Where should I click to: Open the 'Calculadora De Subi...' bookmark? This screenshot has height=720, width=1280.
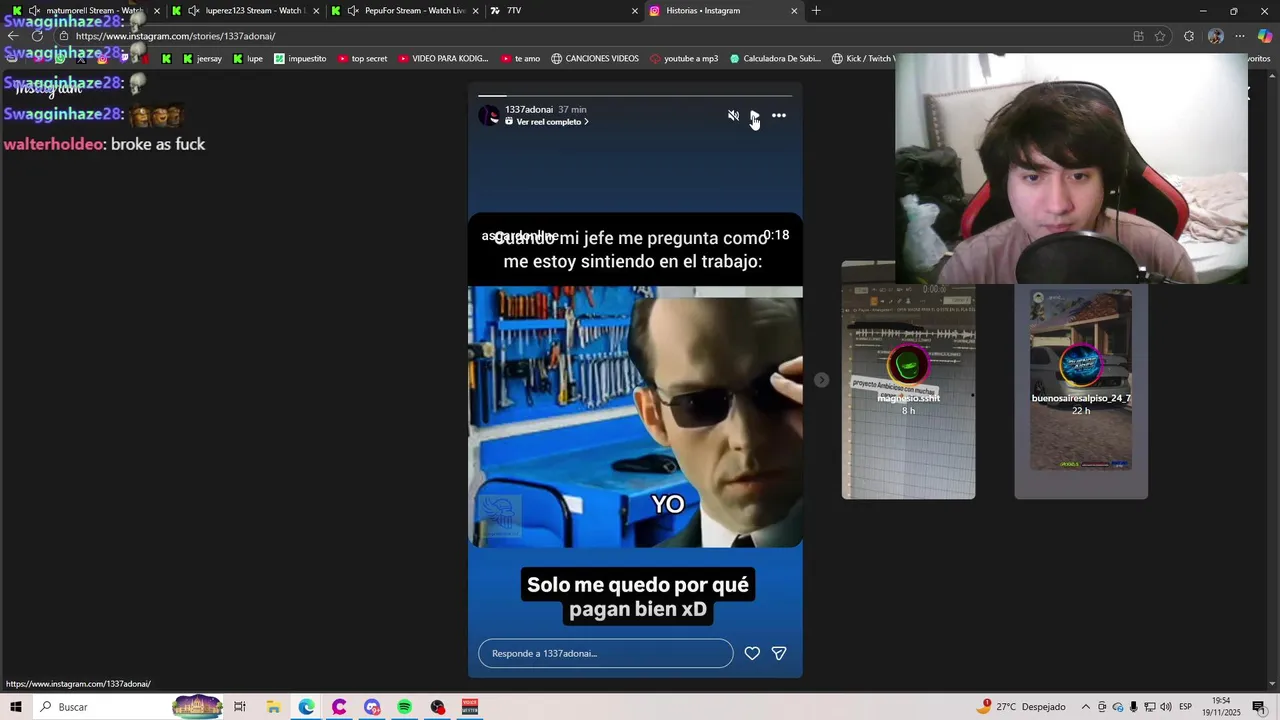click(x=775, y=59)
